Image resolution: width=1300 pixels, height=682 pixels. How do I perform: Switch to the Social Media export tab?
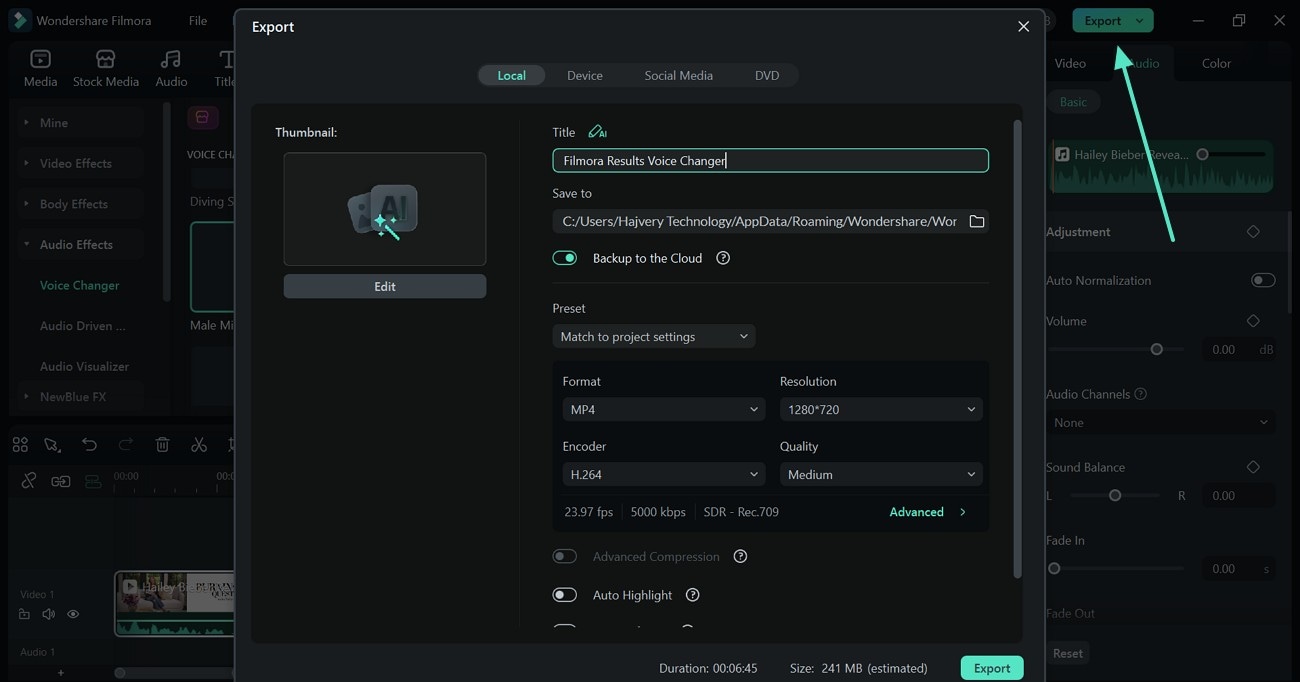tap(678, 75)
